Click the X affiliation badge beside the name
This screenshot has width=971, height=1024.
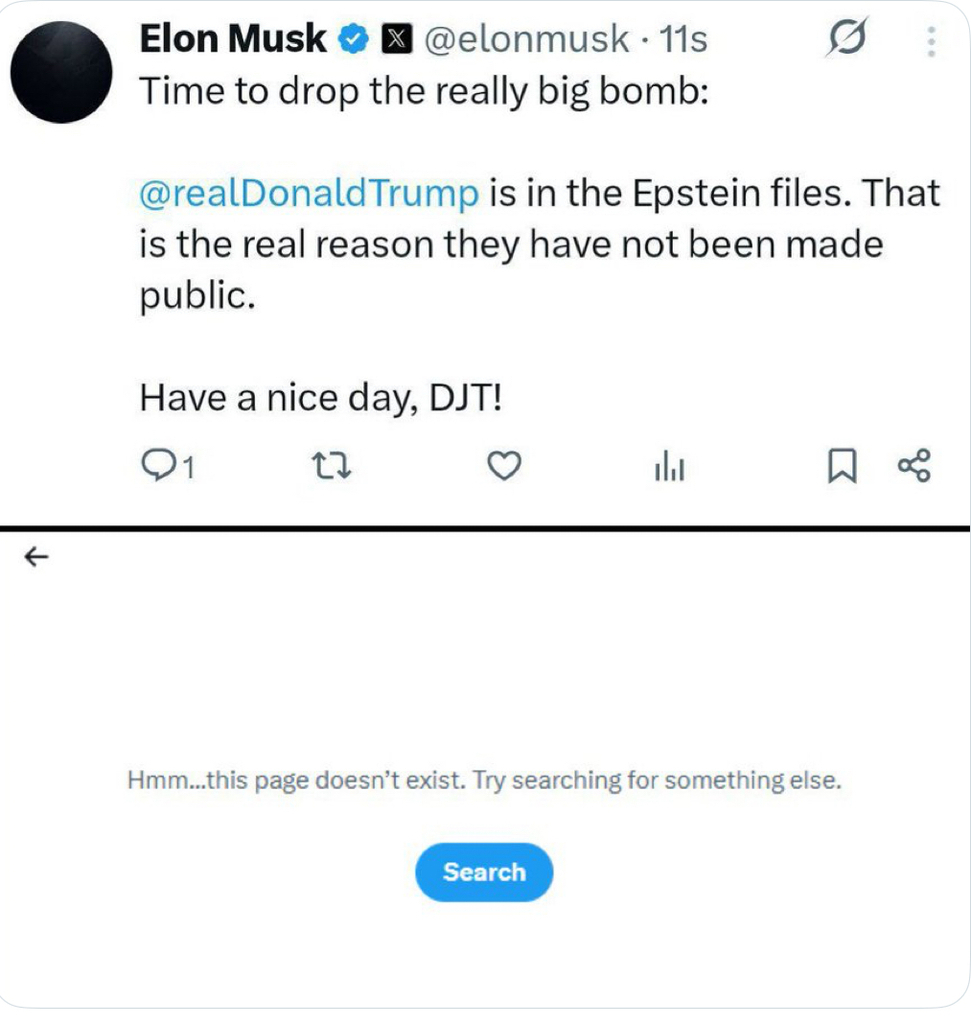point(396,39)
